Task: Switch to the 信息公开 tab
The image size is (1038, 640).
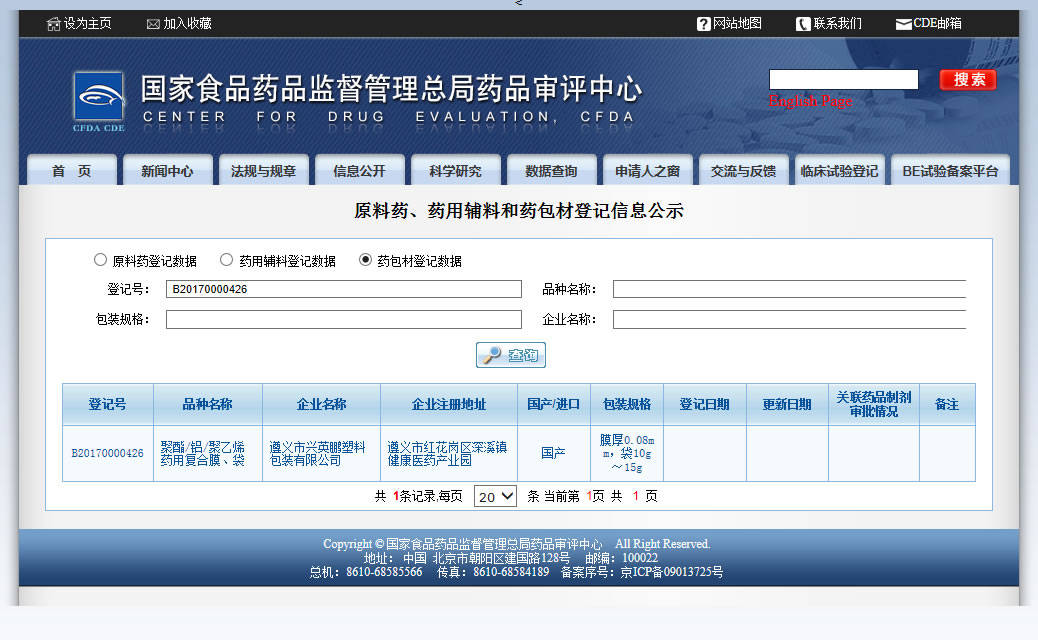Action: point(359,171)
